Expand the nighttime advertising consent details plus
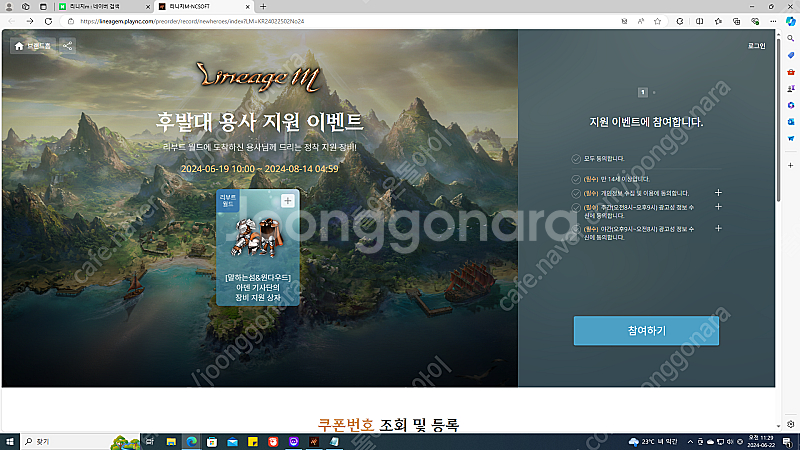Viewport: 800px width, 450px height. (718, 228)
